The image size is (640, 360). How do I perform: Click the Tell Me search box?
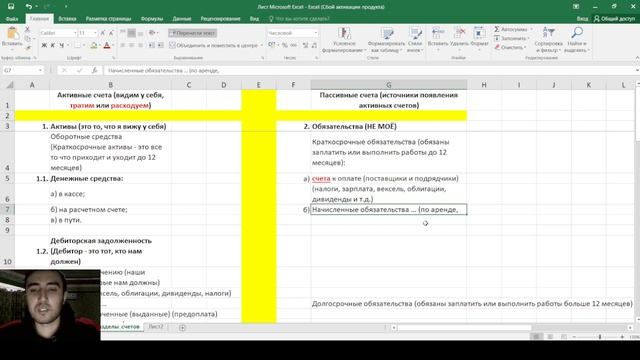pos(302,18)
